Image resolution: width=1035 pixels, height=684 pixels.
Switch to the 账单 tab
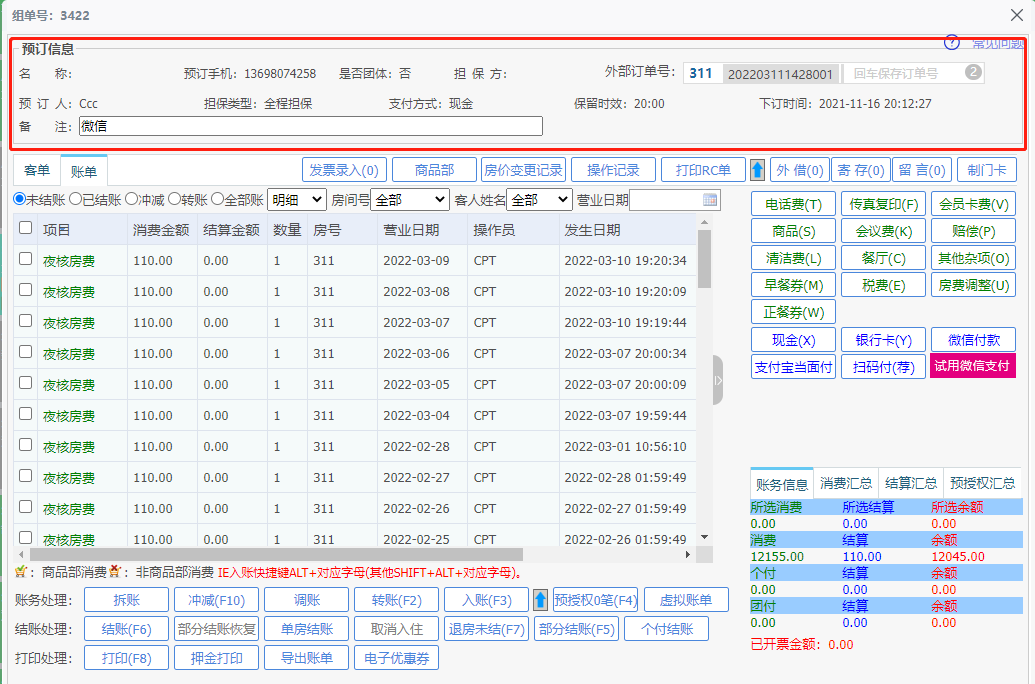pyautogui.click(x=84, y=171)
